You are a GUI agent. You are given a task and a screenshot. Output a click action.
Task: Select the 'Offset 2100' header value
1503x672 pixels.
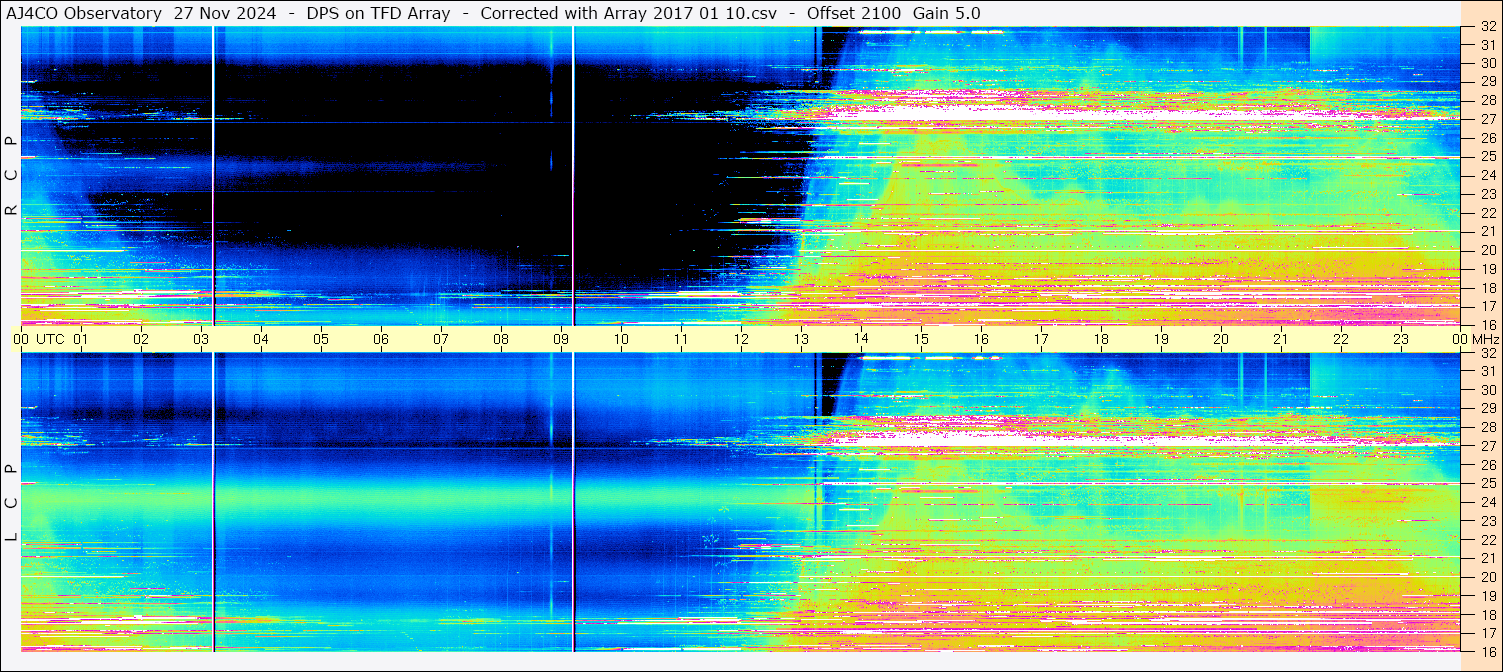tap(852, 13)
